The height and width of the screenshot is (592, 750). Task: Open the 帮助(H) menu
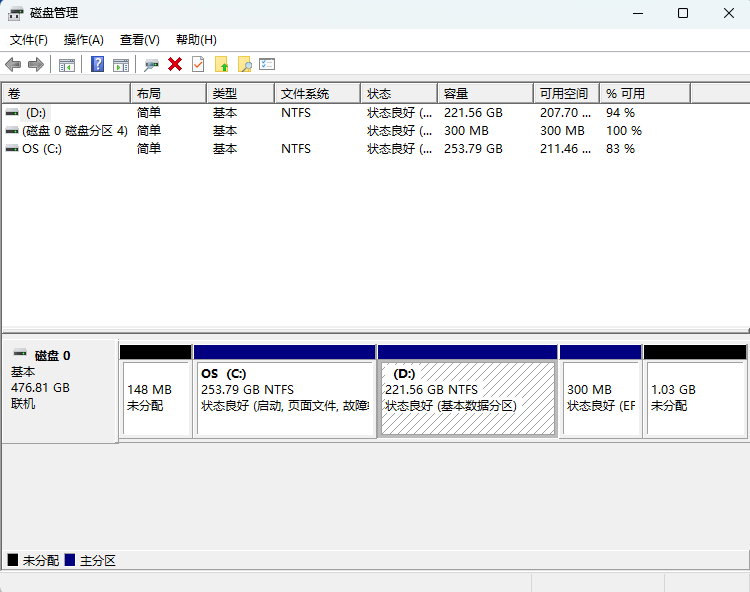pos(196,40)
